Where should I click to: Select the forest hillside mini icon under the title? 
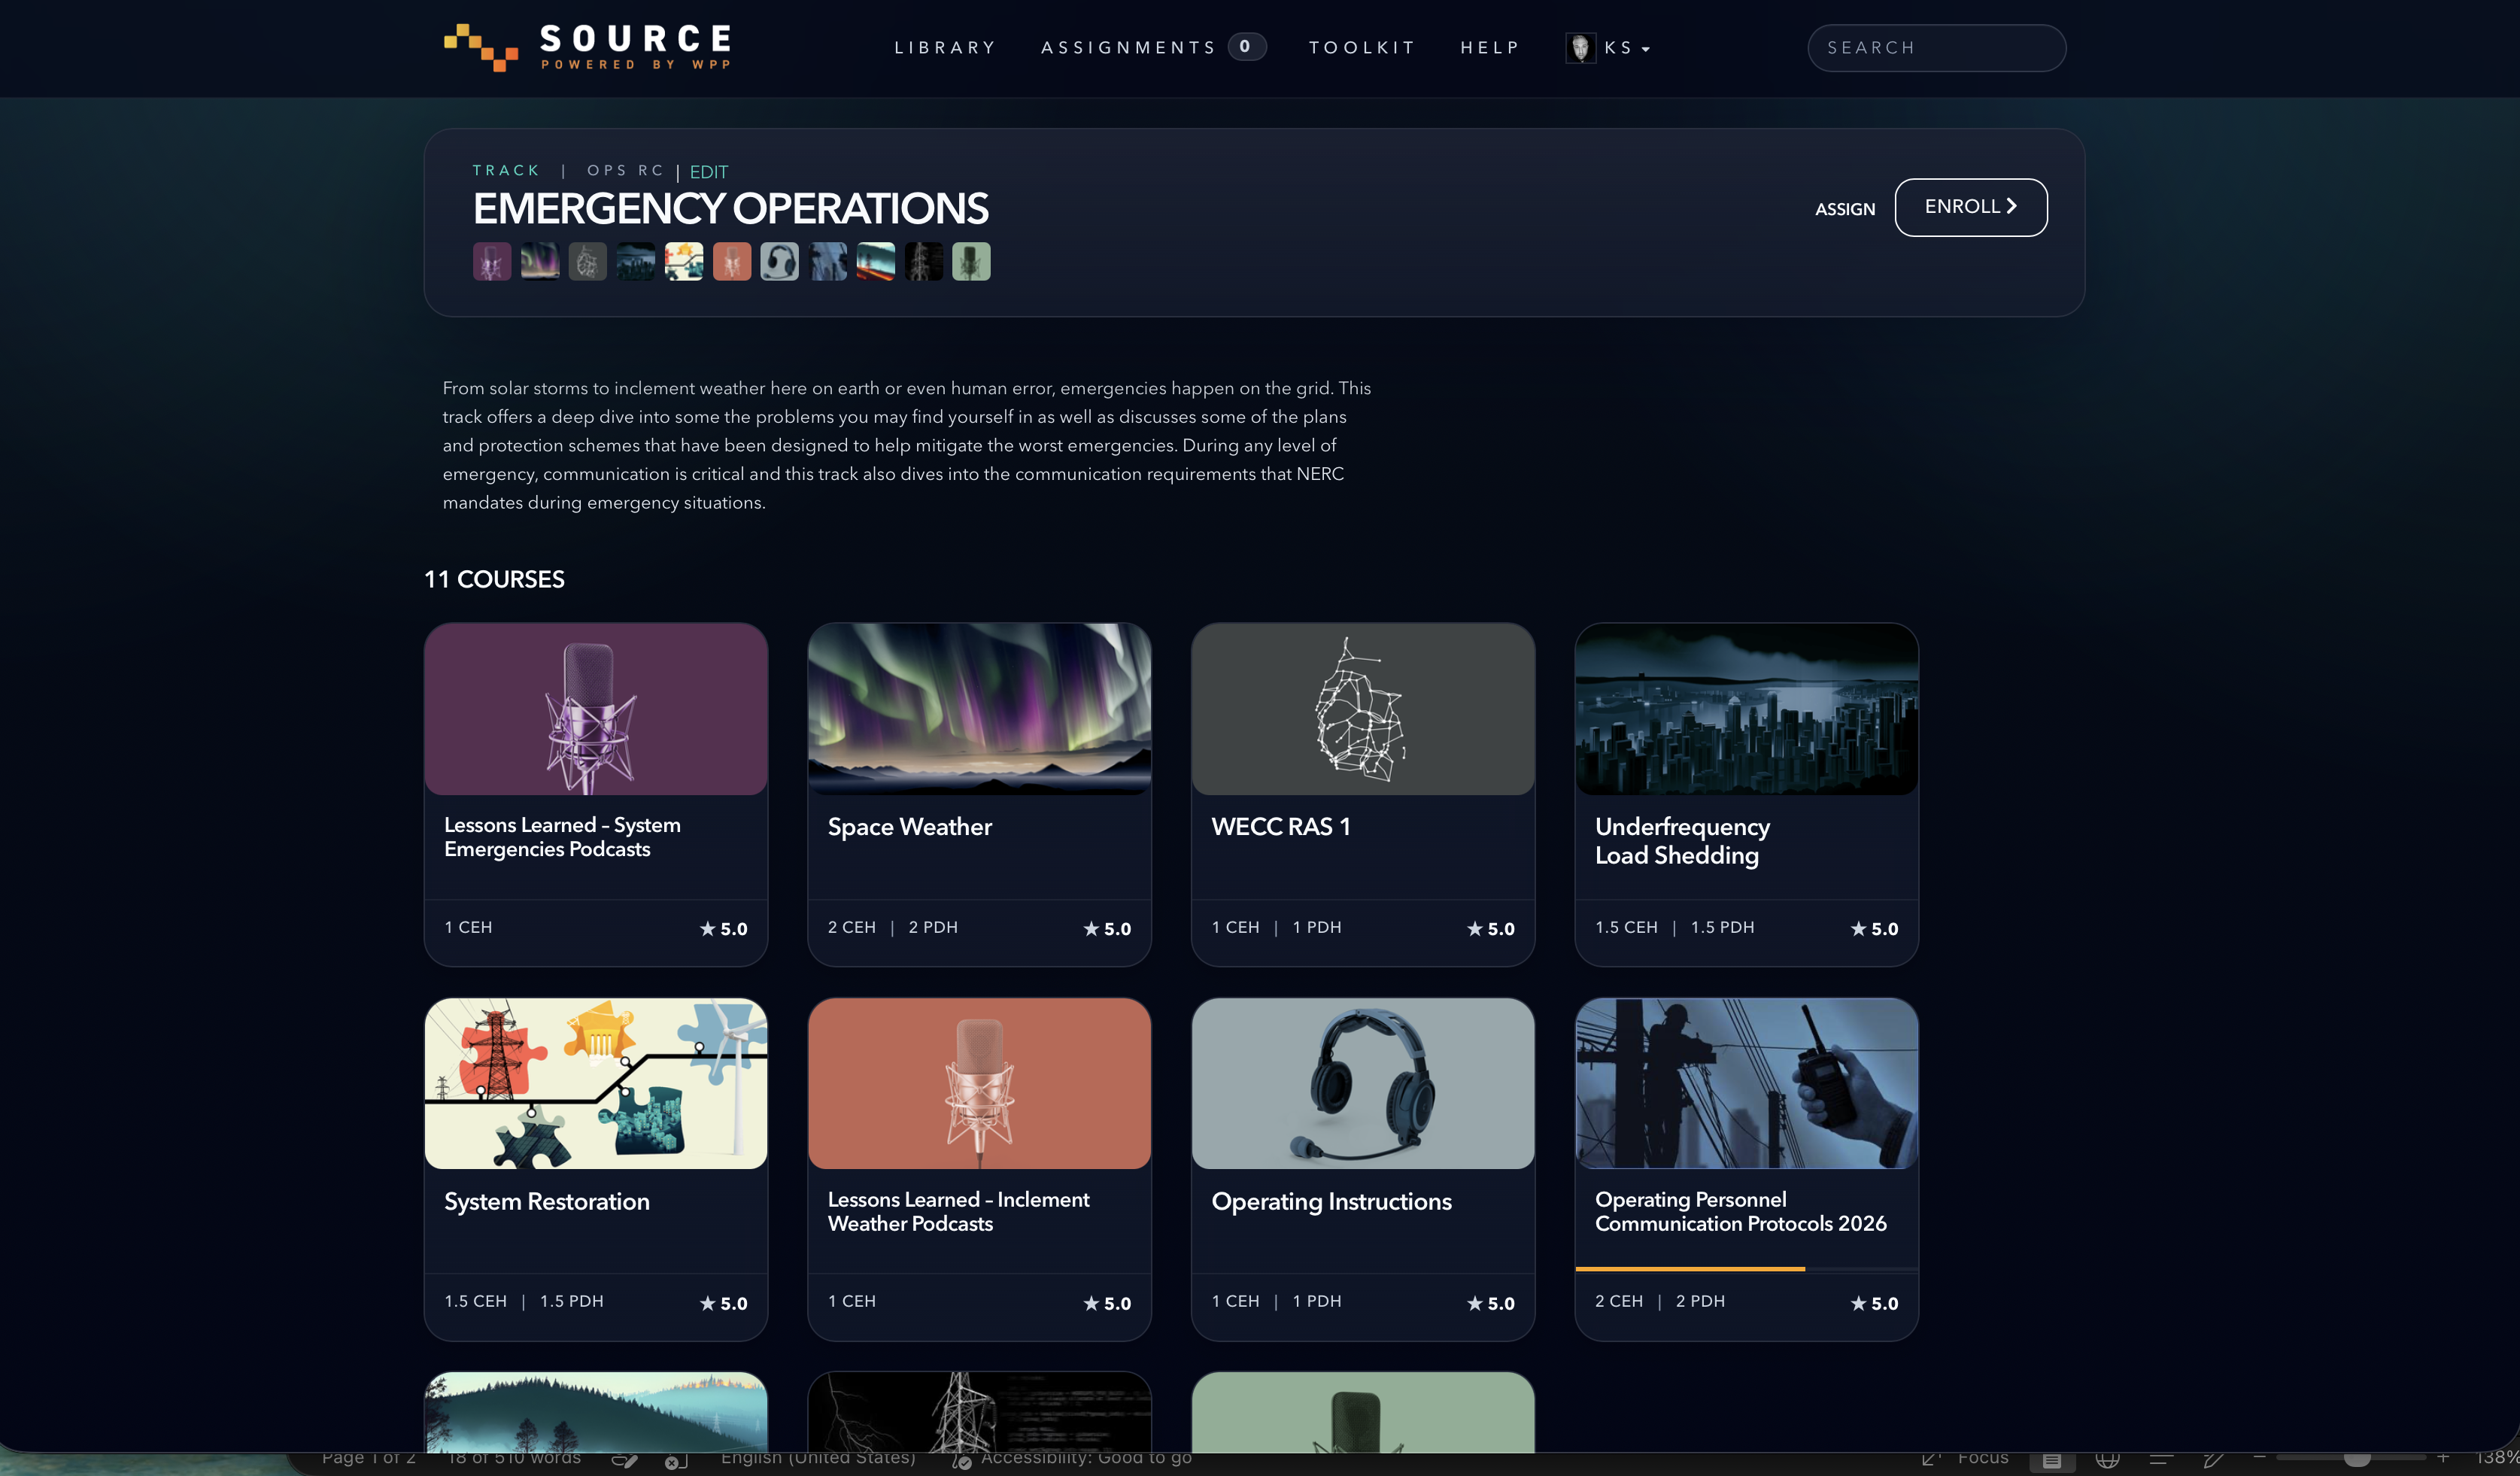[x=876, y=262]
